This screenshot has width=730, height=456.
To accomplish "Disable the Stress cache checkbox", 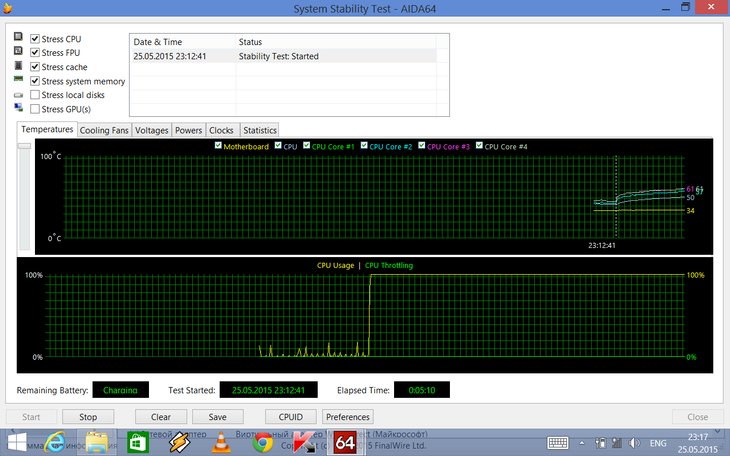I will (35, 67).
